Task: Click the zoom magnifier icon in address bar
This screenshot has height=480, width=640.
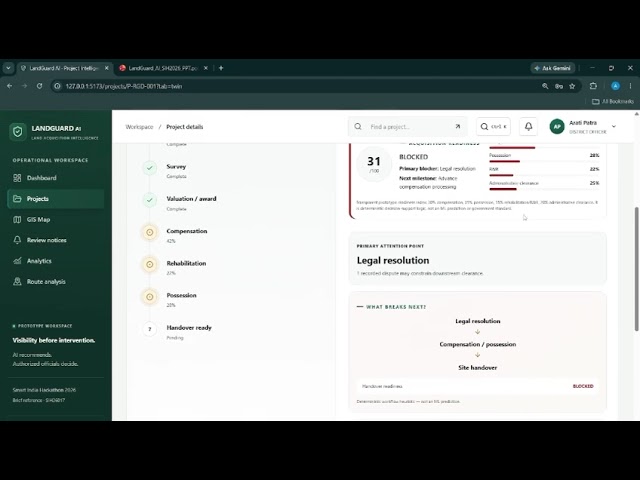Action: 545,86
